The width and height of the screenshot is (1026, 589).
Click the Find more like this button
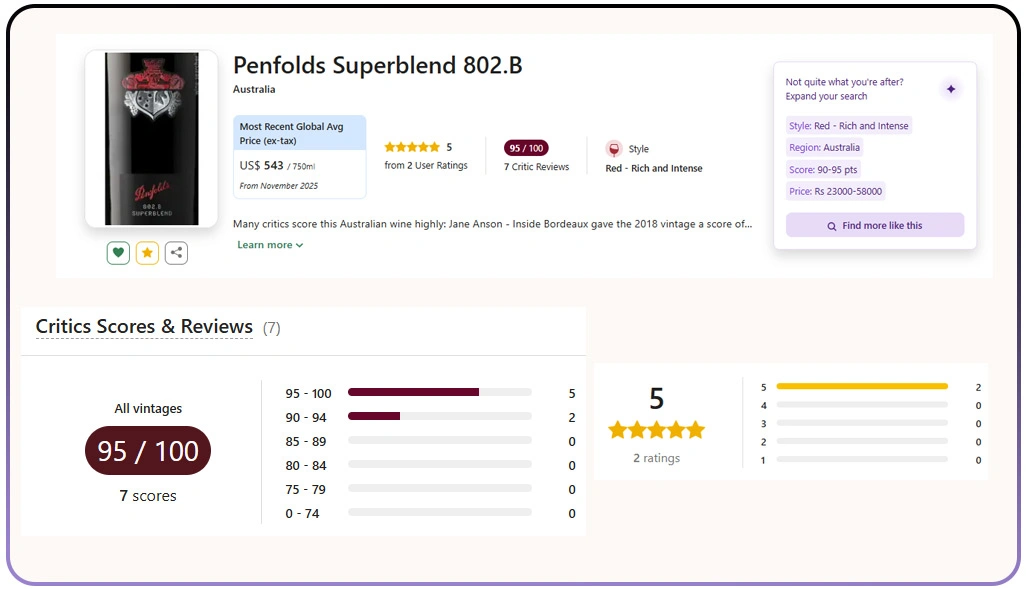pos(875,224)
